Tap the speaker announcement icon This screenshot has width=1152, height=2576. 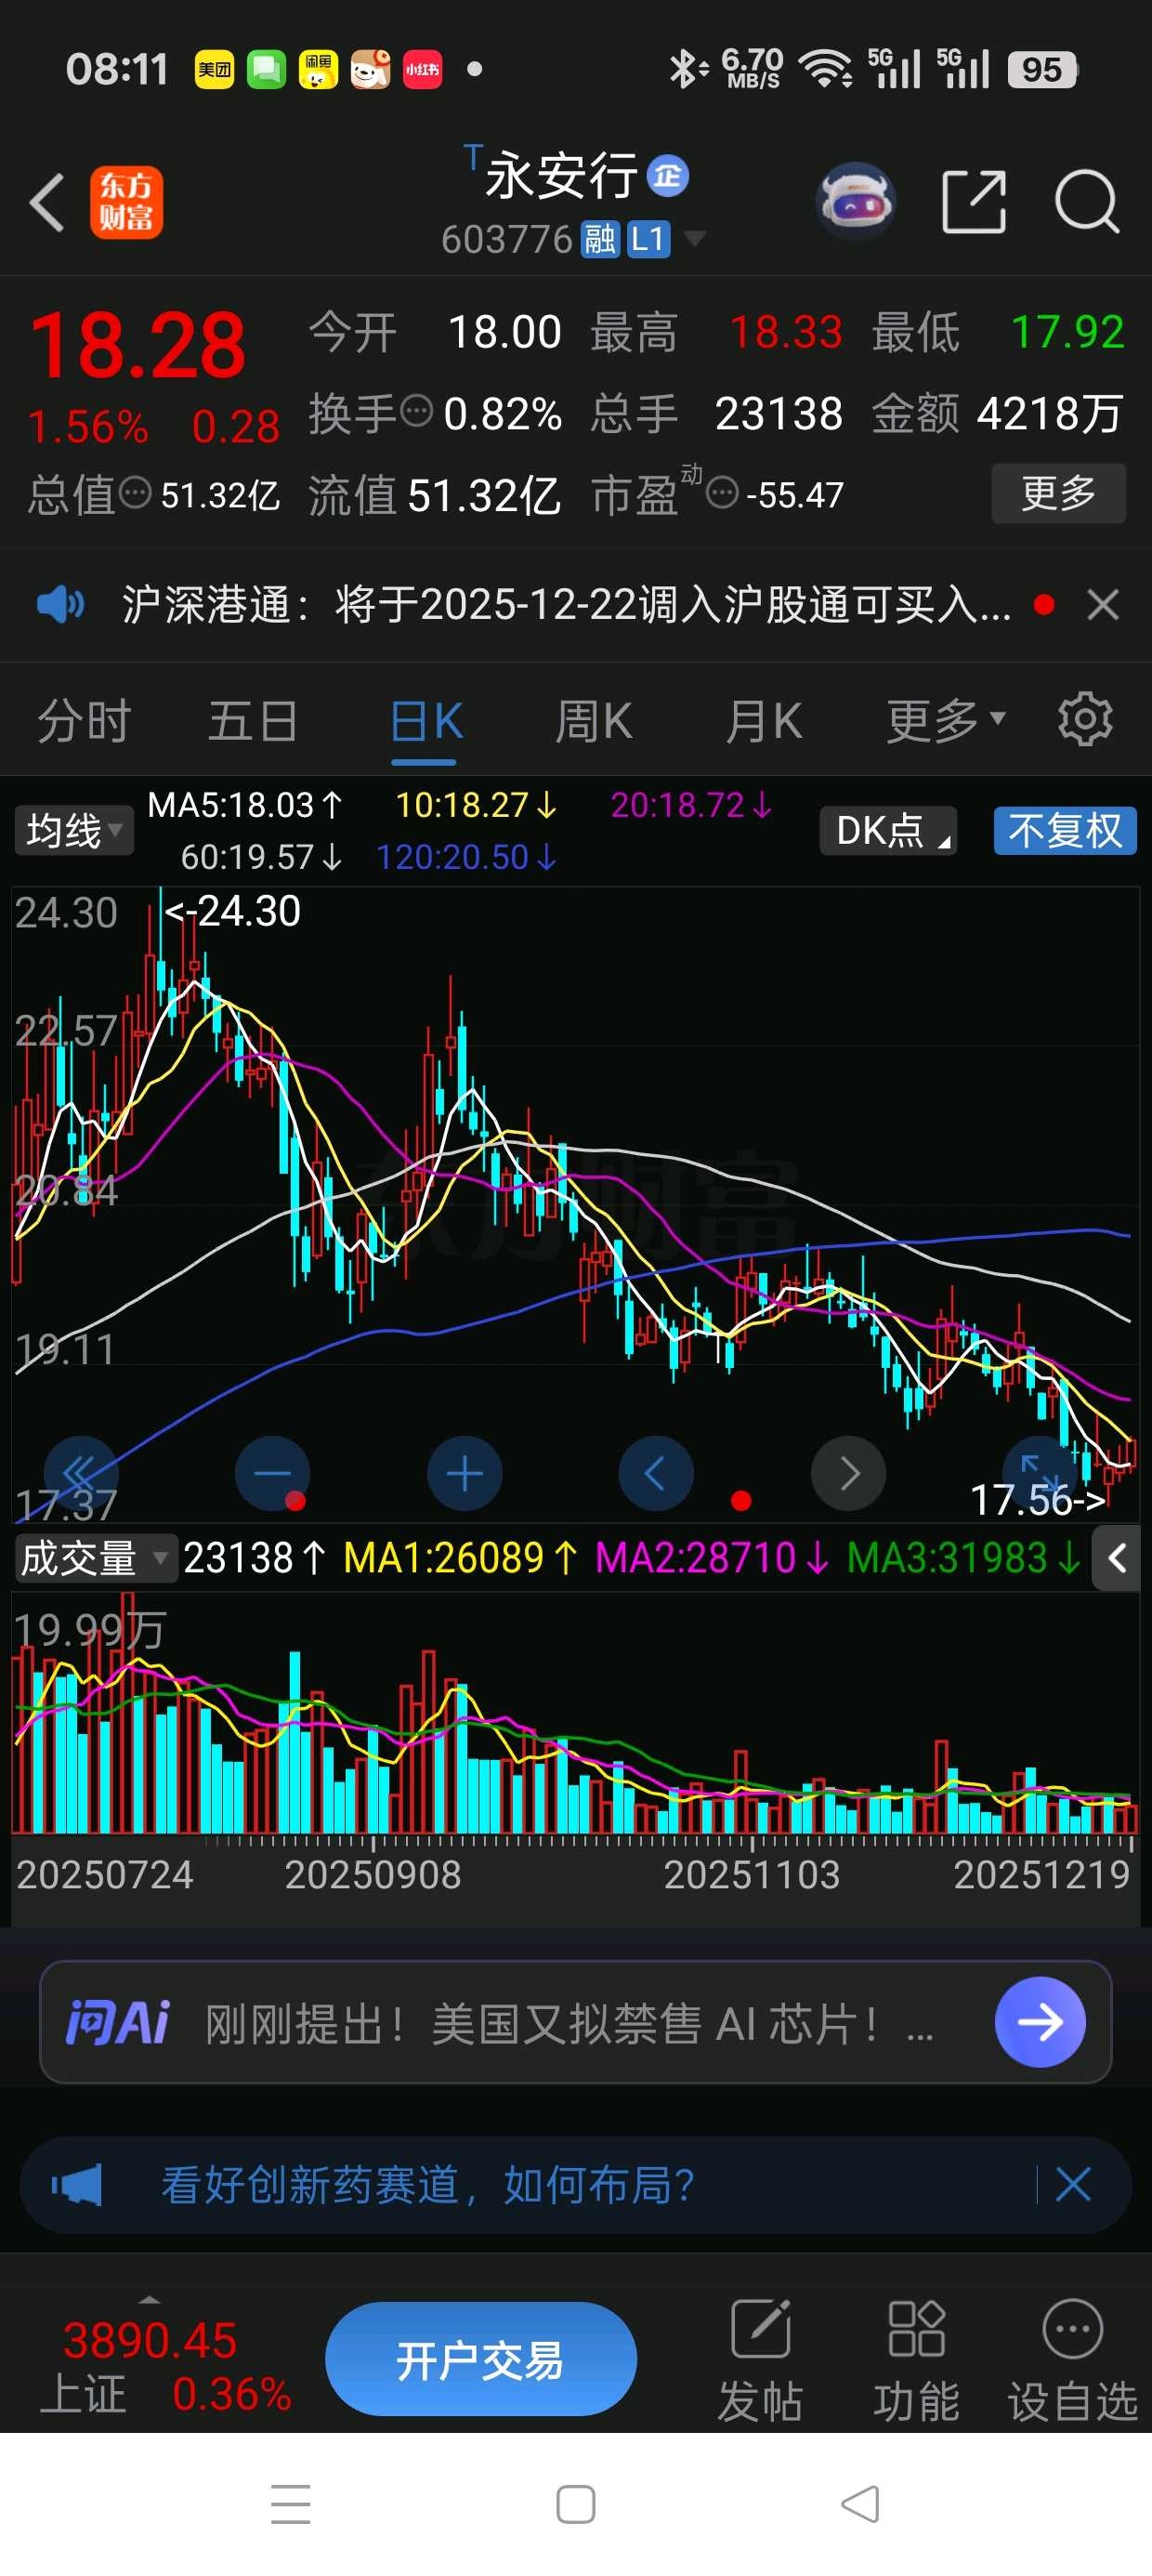60,604
